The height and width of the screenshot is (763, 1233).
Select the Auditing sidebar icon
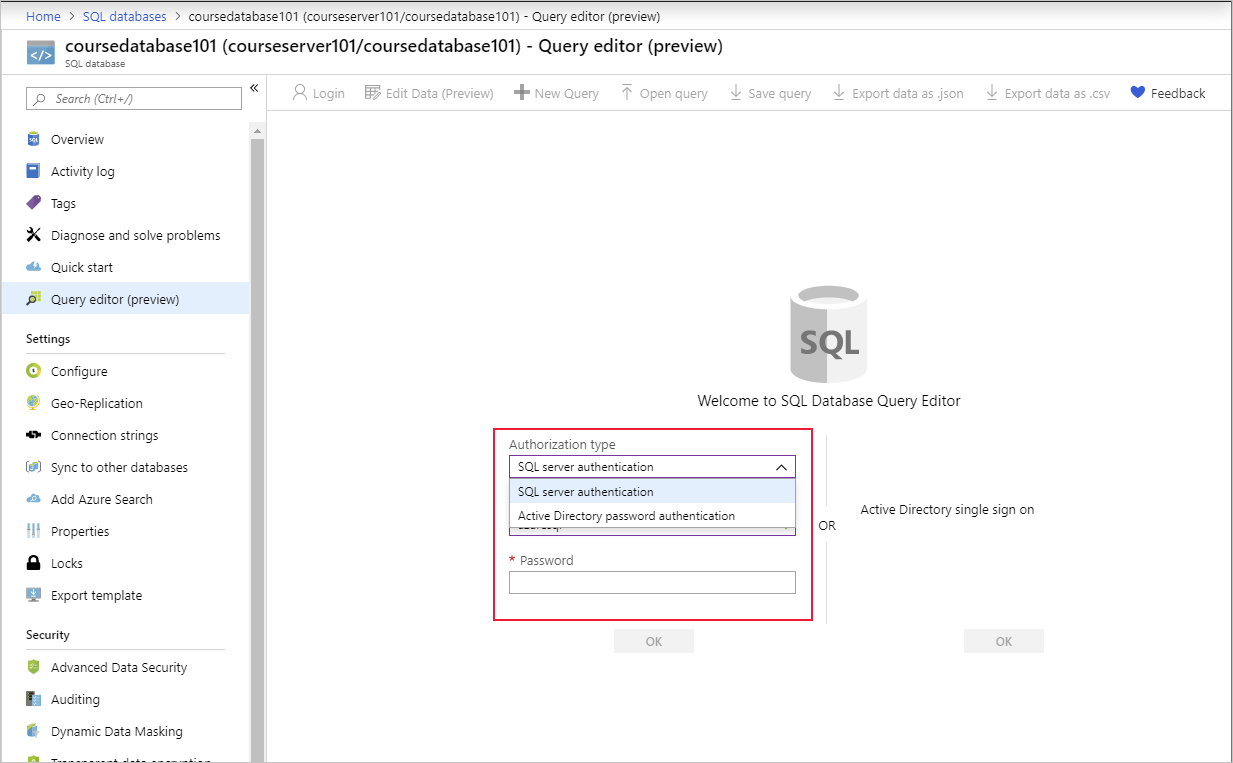click(x=35, y=699)
